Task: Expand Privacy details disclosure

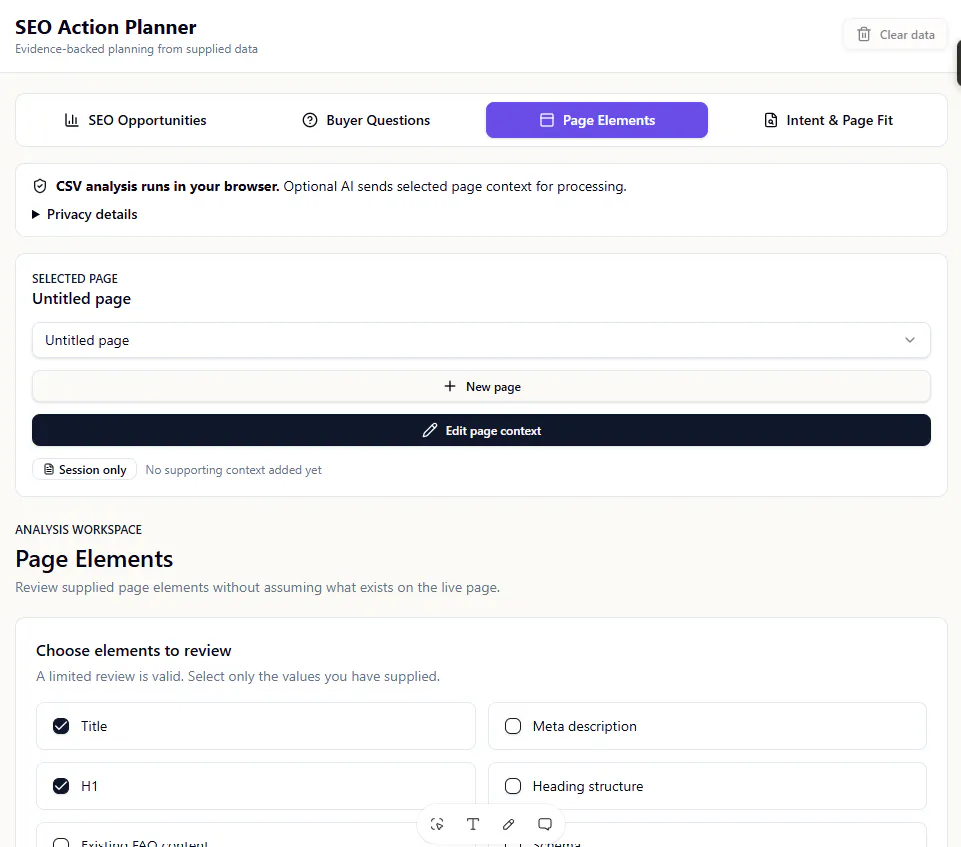Action: [x=85, y=215]
